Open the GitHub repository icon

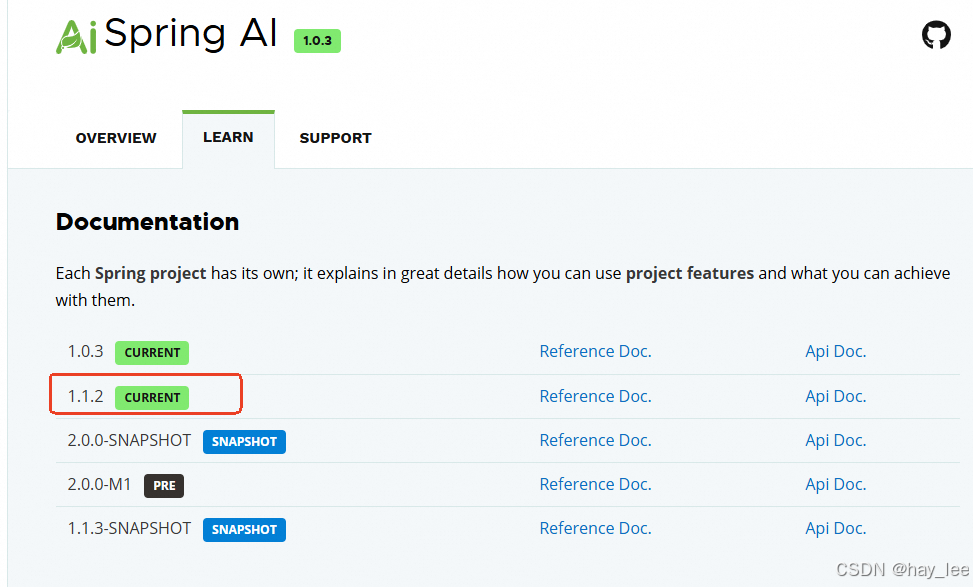(x=936, y=35)
